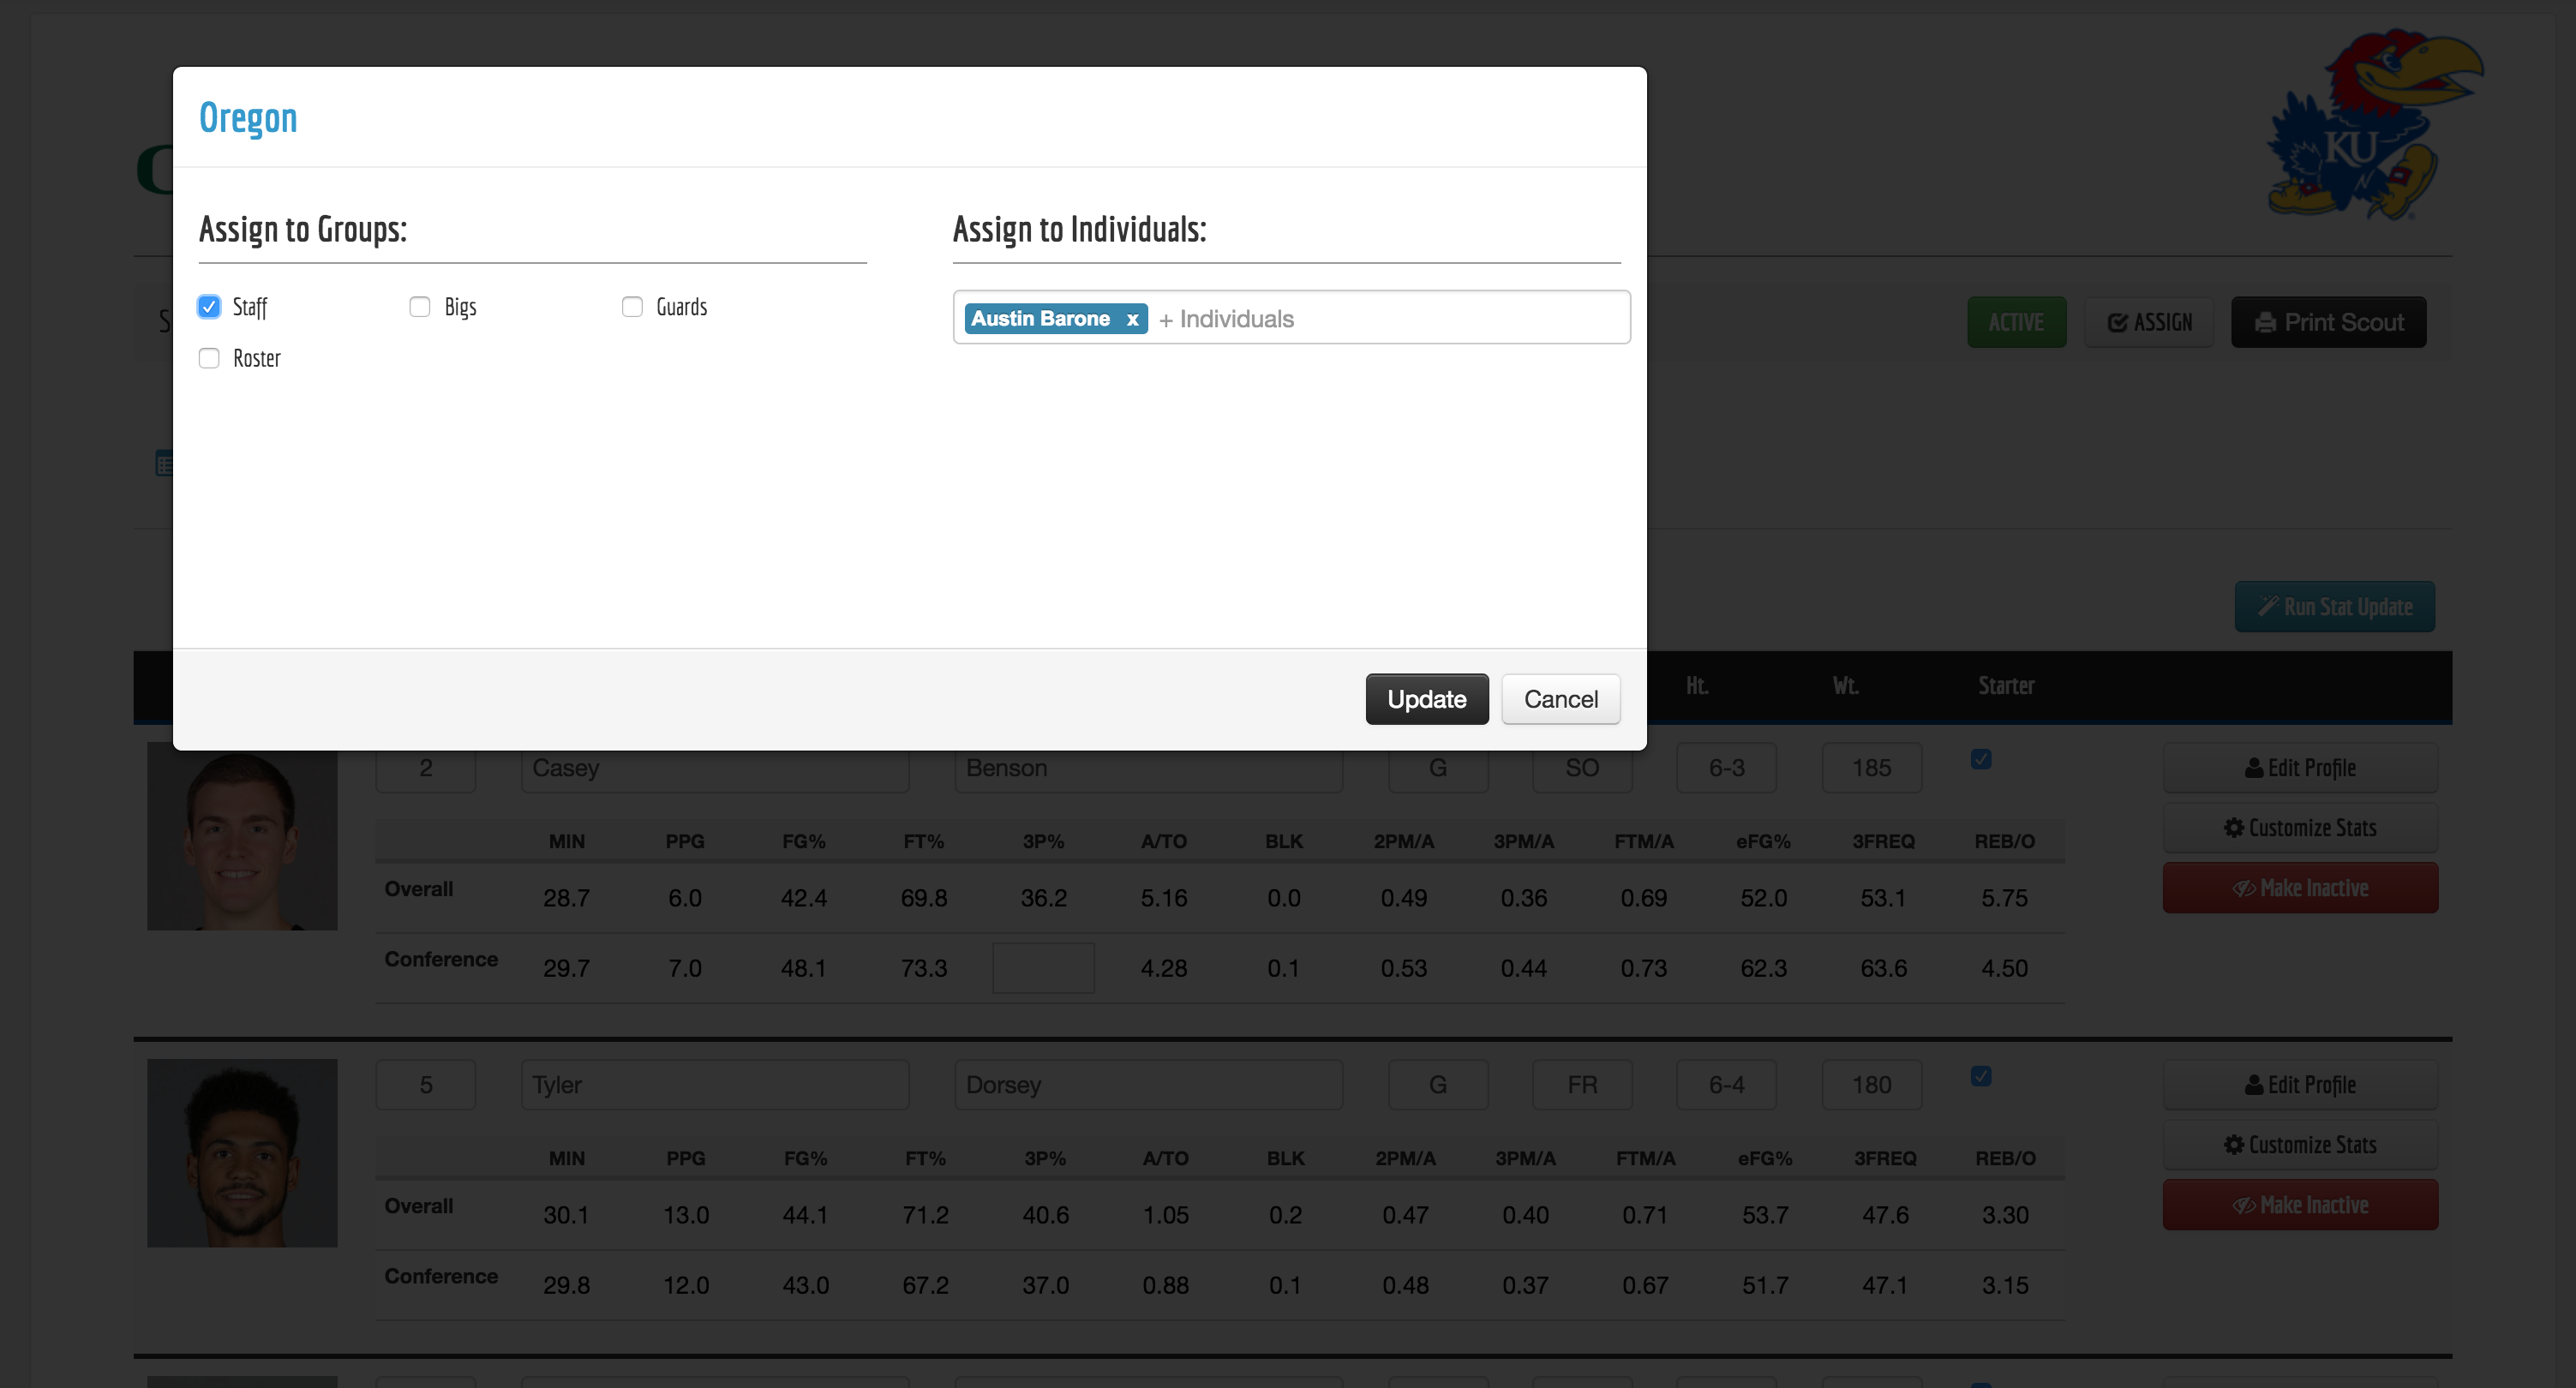Open Customize Stats gear for Tyler Dorsey
The height and width of the screenshot is (1388, 2576).
(x=2299, y=1145)
